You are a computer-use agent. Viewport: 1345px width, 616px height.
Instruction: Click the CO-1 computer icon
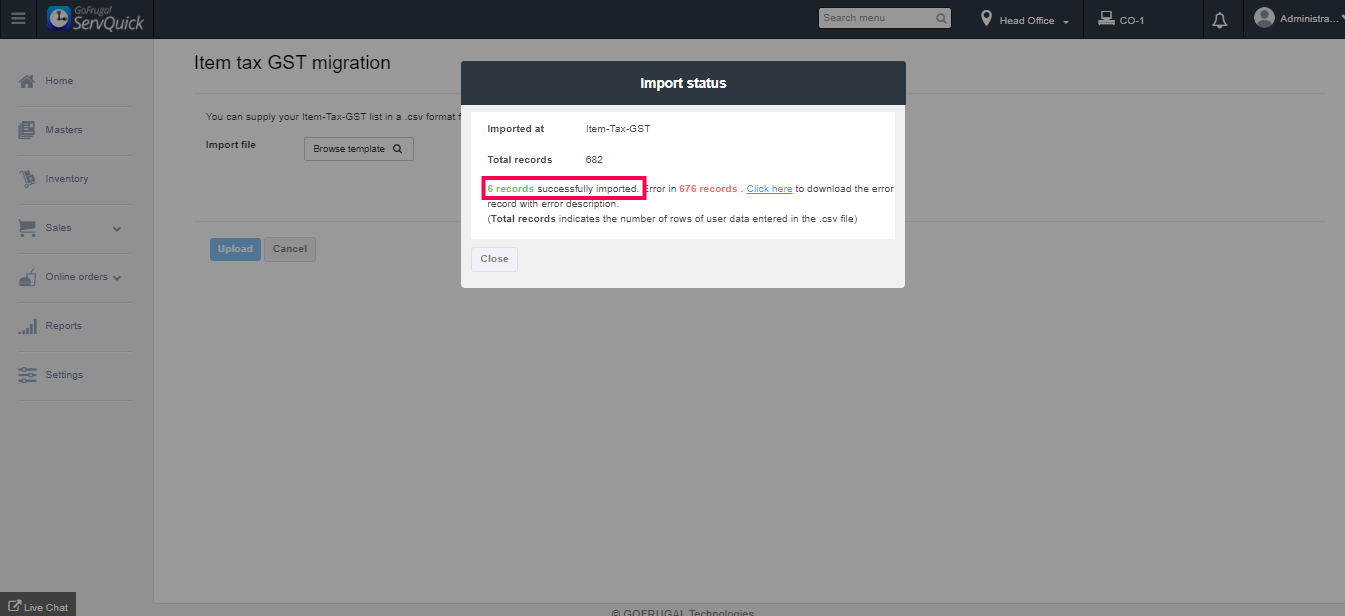pos(1106,18)
